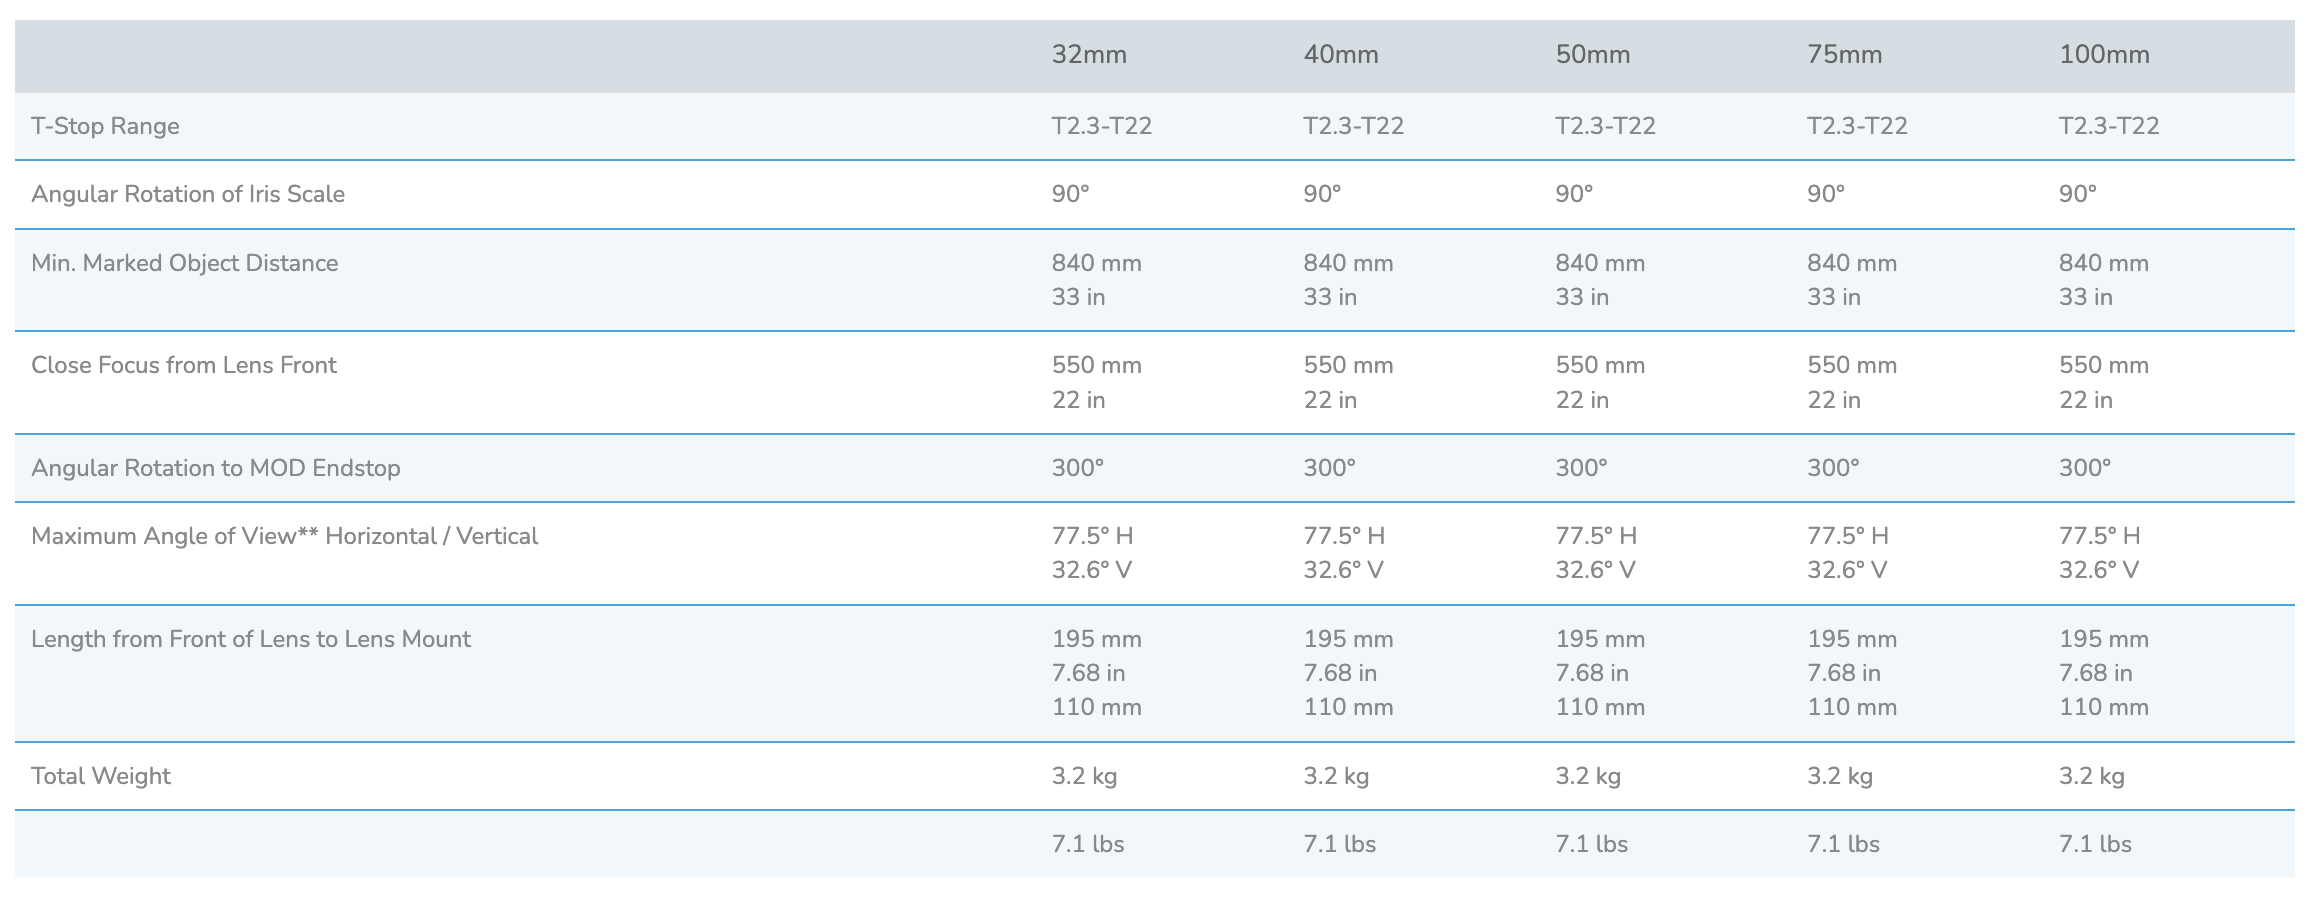Click the 7.1 lbs value under 32mm
2318x904 pixels.
(1088, 844)
